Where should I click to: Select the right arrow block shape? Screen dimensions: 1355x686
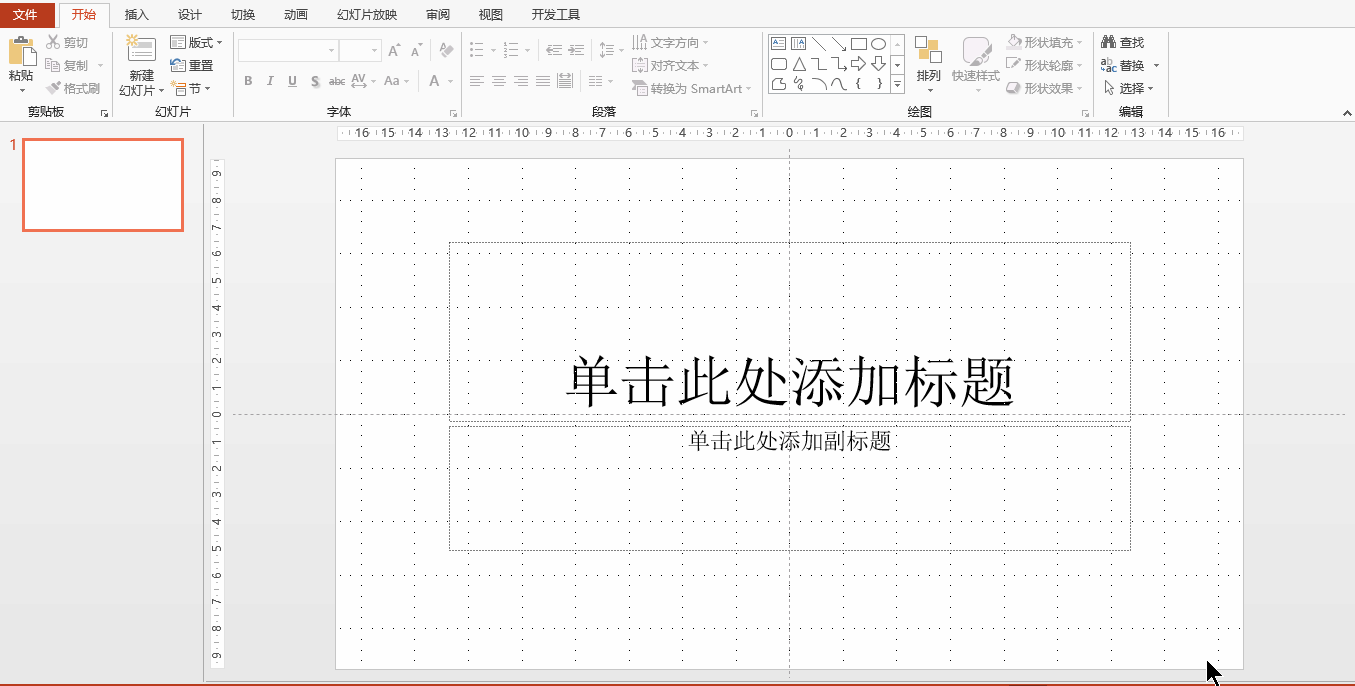pyautogui.click(x=858, y=64)
